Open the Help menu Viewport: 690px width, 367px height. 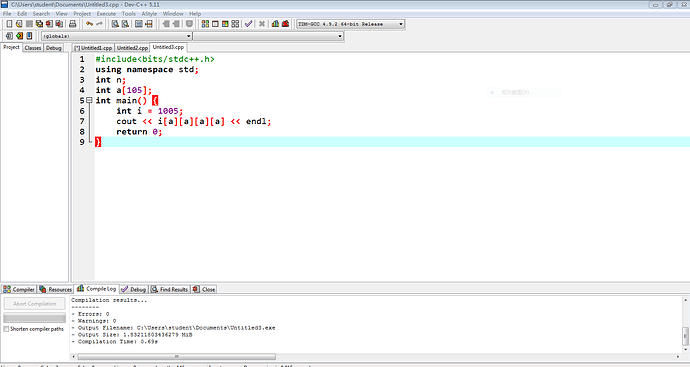pos(195,14)
